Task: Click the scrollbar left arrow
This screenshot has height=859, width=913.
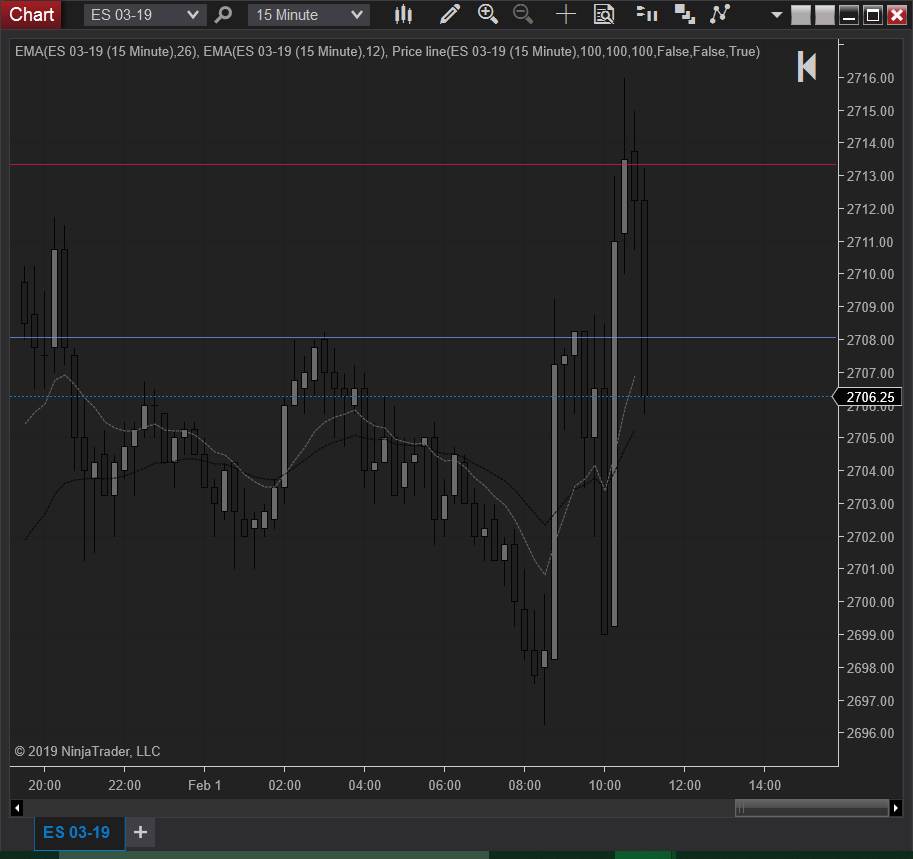Action: coord(17,808)
